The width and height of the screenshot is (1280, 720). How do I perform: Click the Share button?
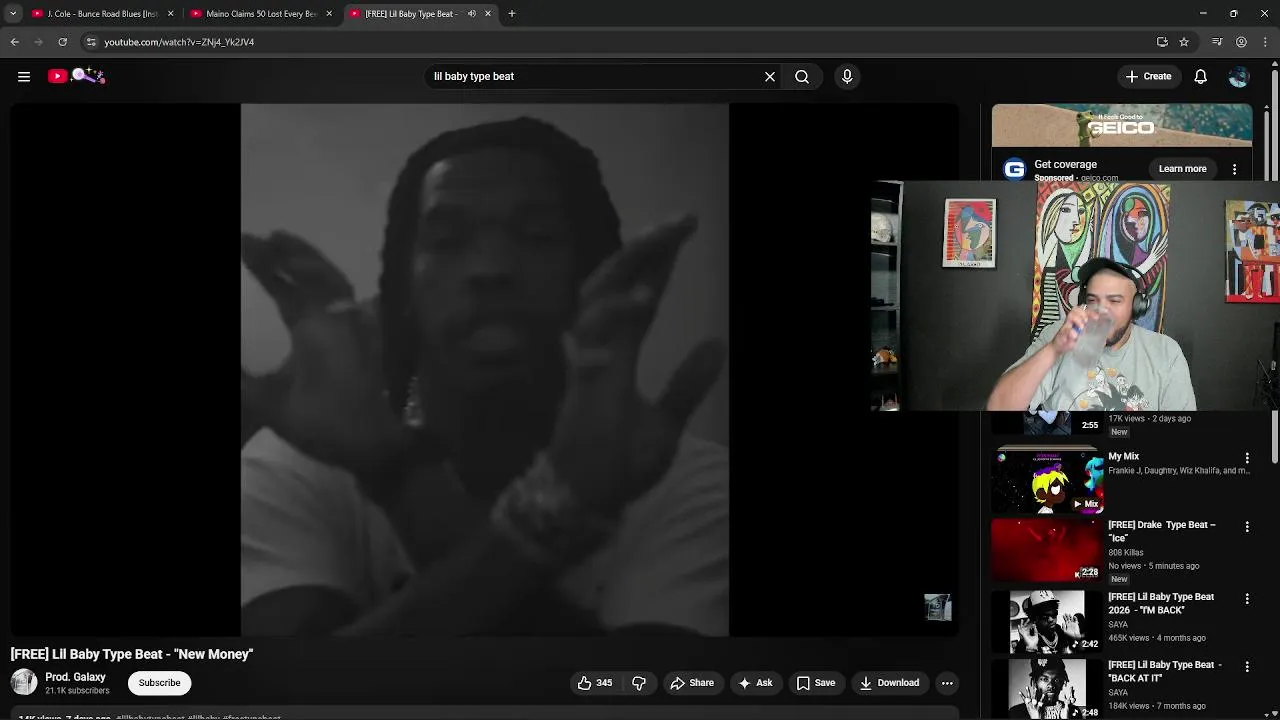click(x=692, y=683)
